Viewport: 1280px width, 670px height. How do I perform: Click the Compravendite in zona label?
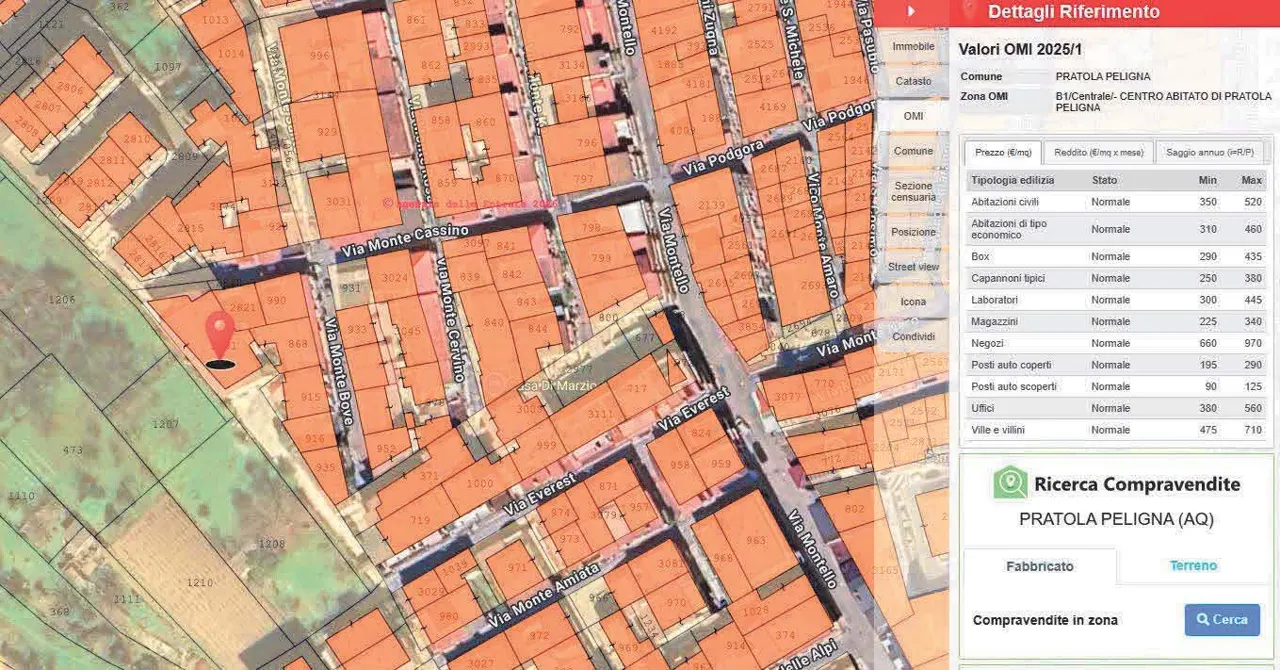pyautogui.click(x=1045, y=621)
